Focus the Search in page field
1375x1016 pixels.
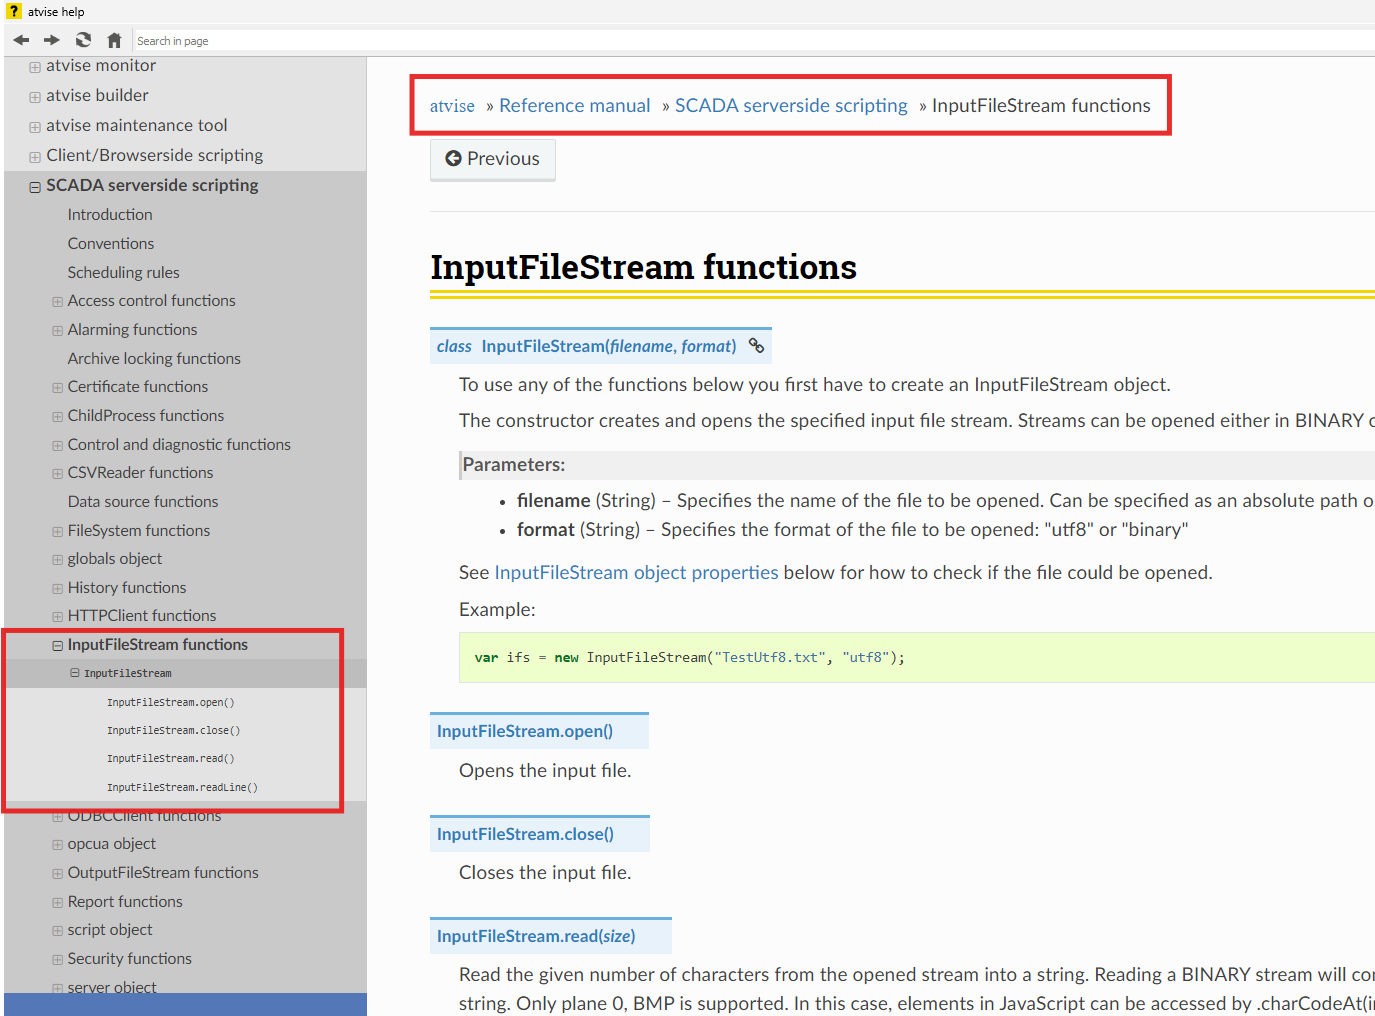pyautogui.click(x=752, y=41)
